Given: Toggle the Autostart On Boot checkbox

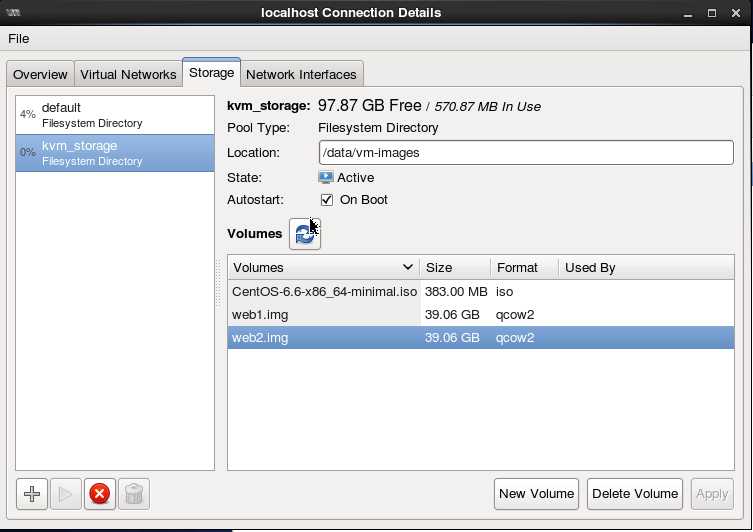Looking at the screenshot, I should (x=327, y=200).
